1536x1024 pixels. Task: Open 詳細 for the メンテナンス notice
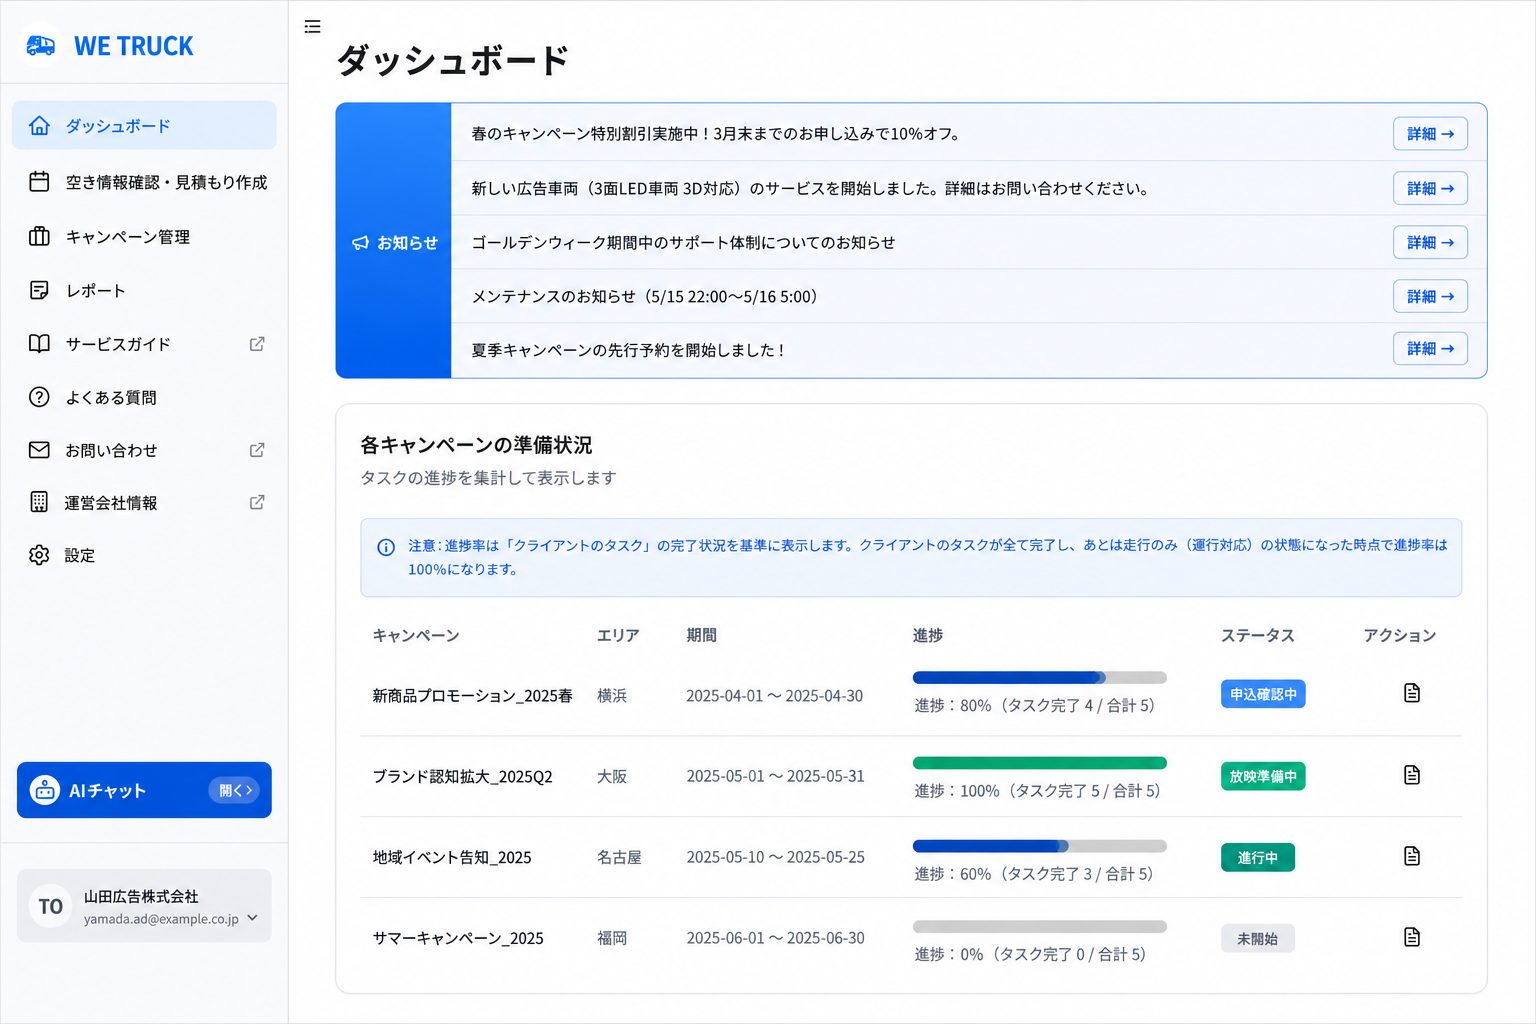pos(1430,296)
